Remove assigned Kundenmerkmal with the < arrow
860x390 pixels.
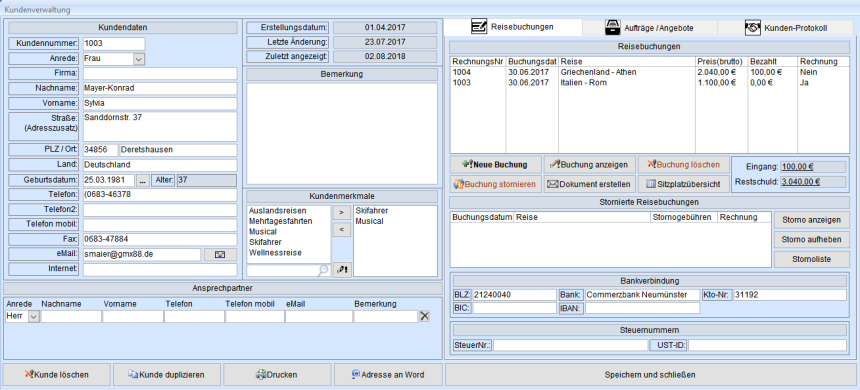click(342, 230)
